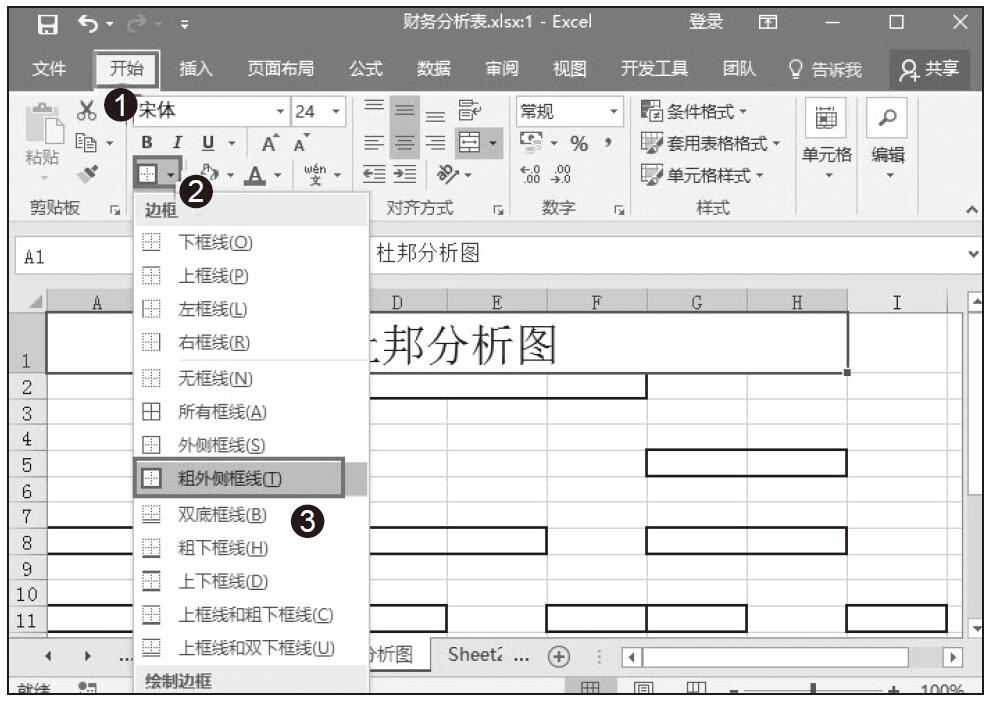
Task: Click the 共享 share button
Action: click(930, 69)
